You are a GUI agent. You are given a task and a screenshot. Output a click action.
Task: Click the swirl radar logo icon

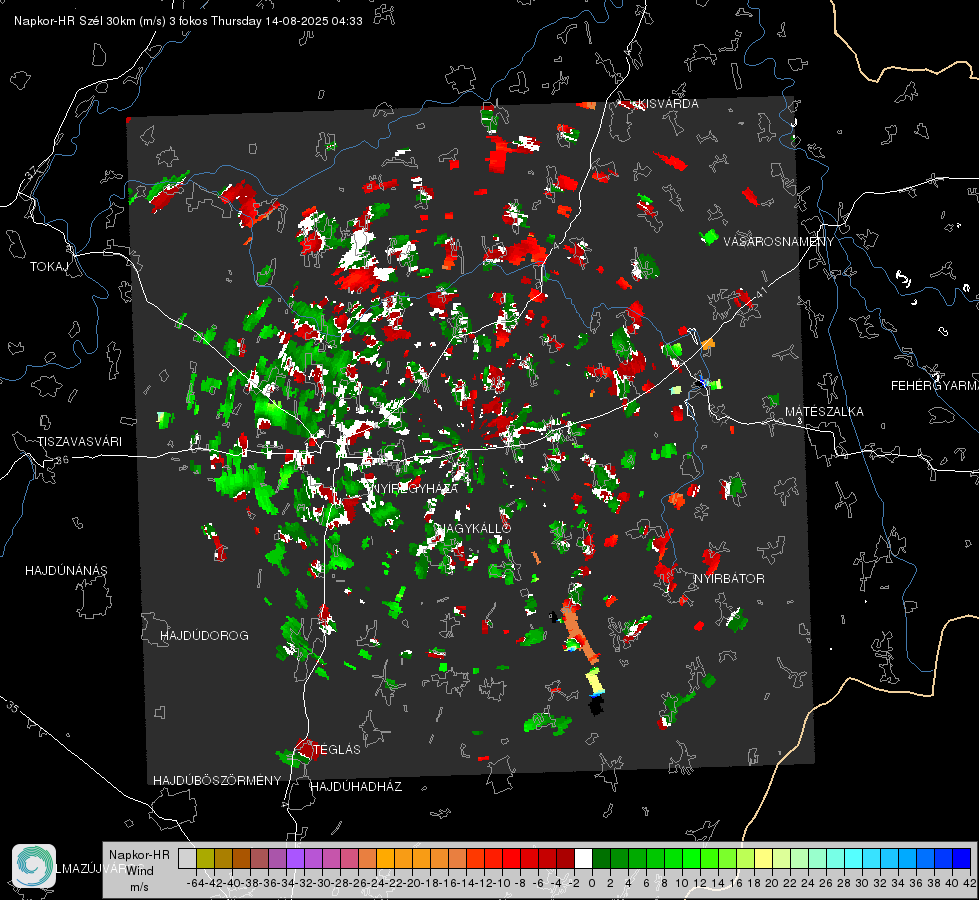click(x=34, y=866)
